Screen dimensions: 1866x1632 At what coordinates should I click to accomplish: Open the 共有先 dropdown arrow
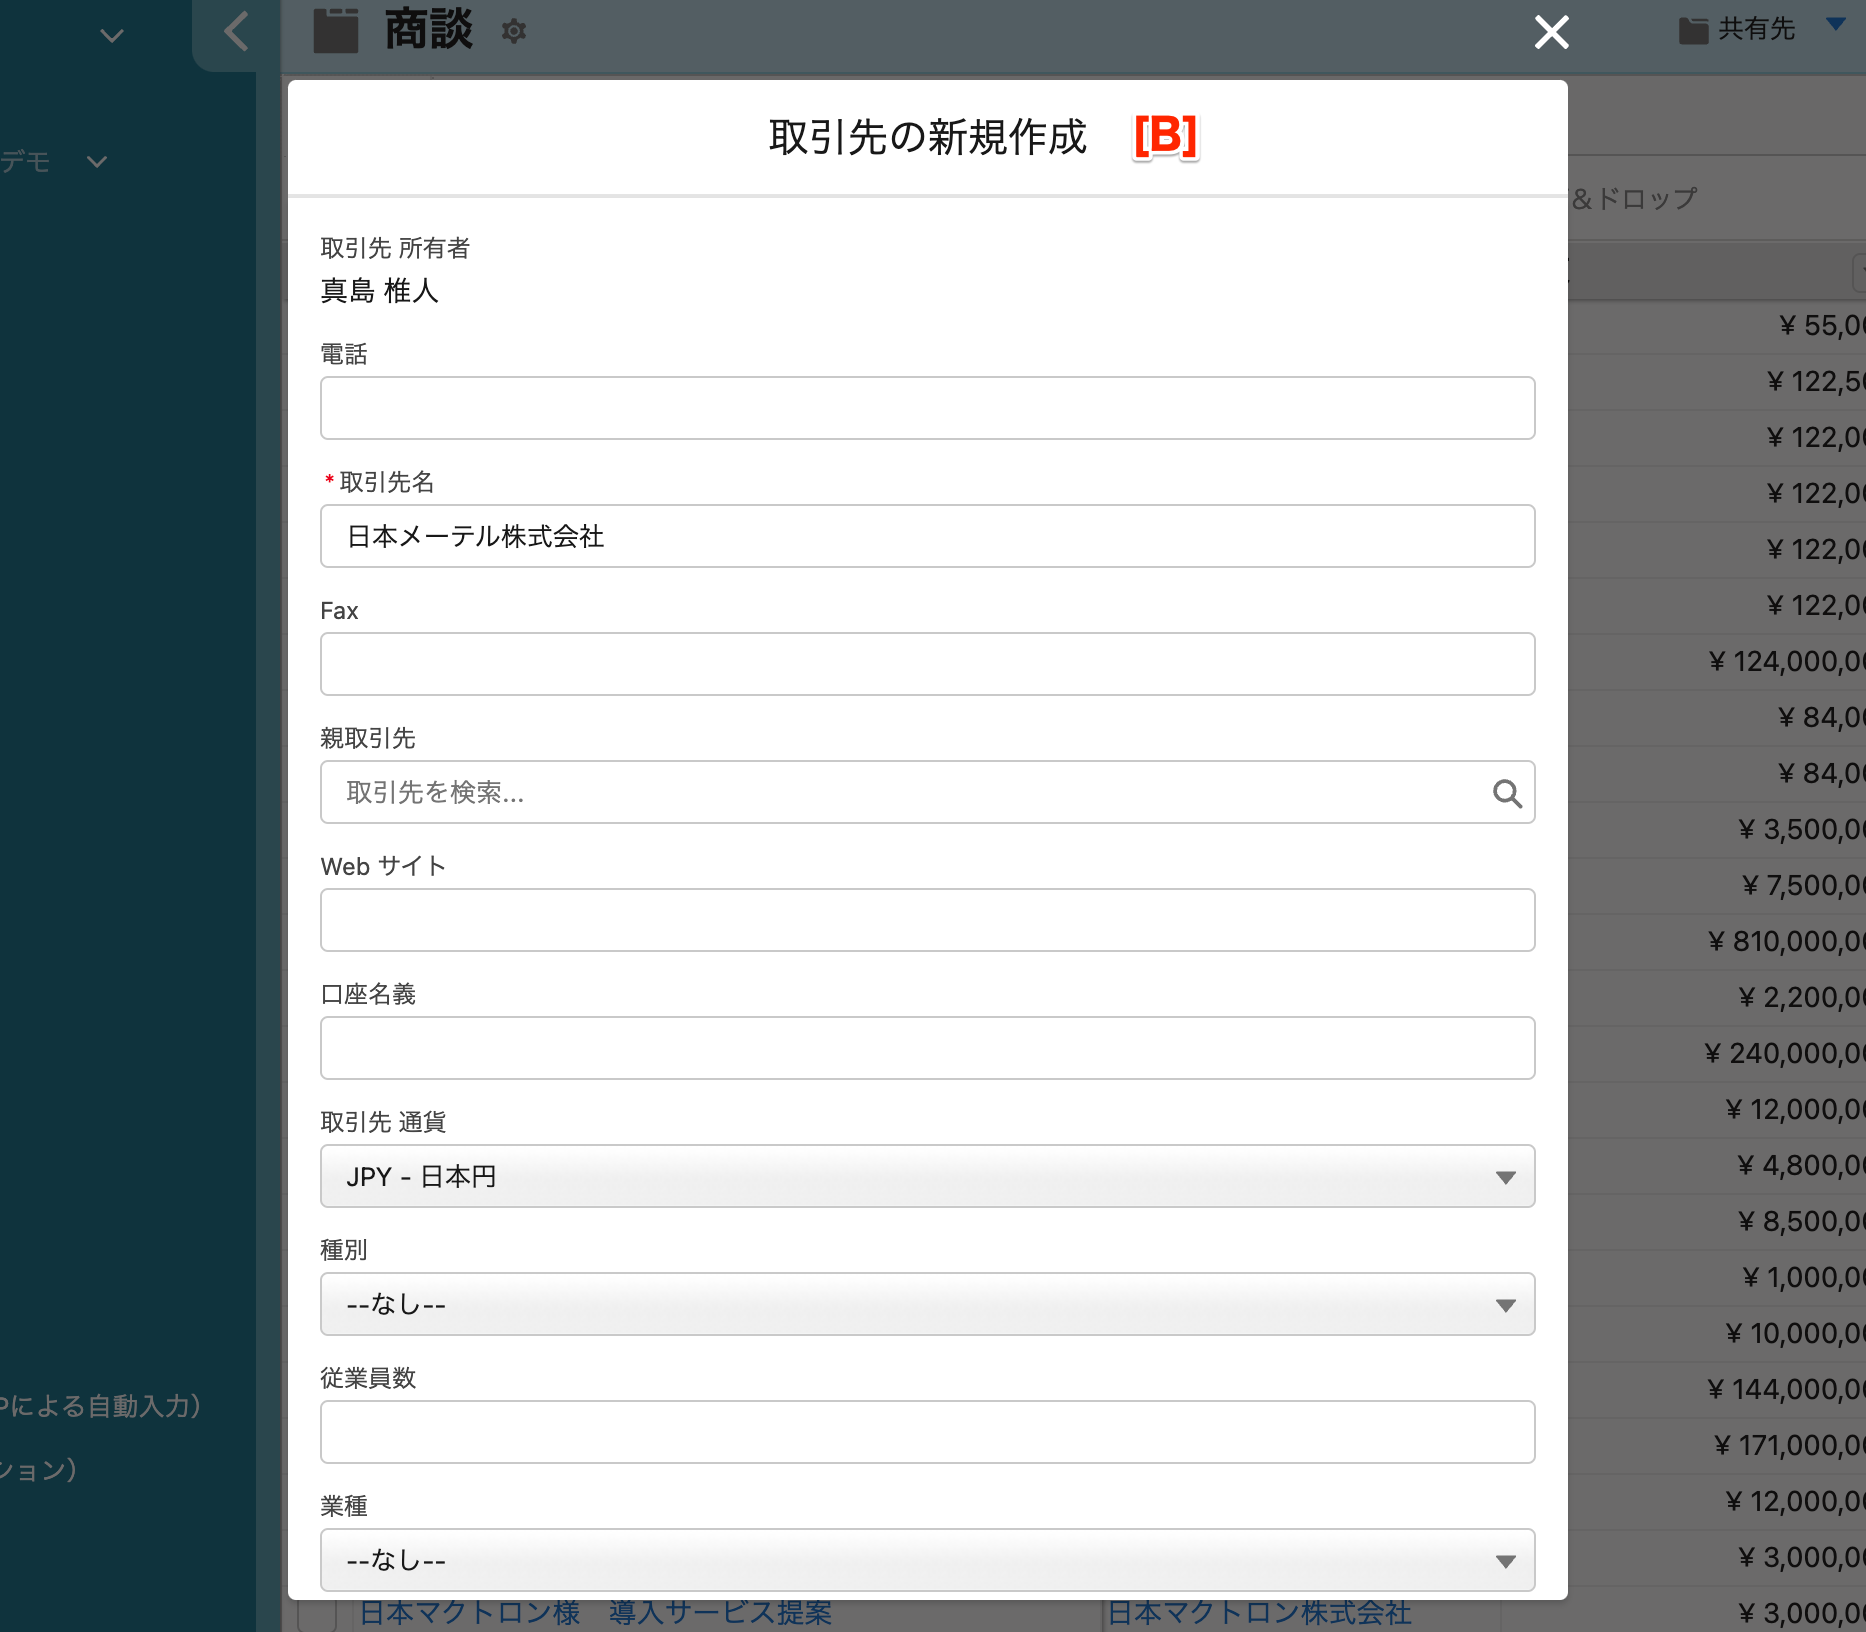(1836, 24)
